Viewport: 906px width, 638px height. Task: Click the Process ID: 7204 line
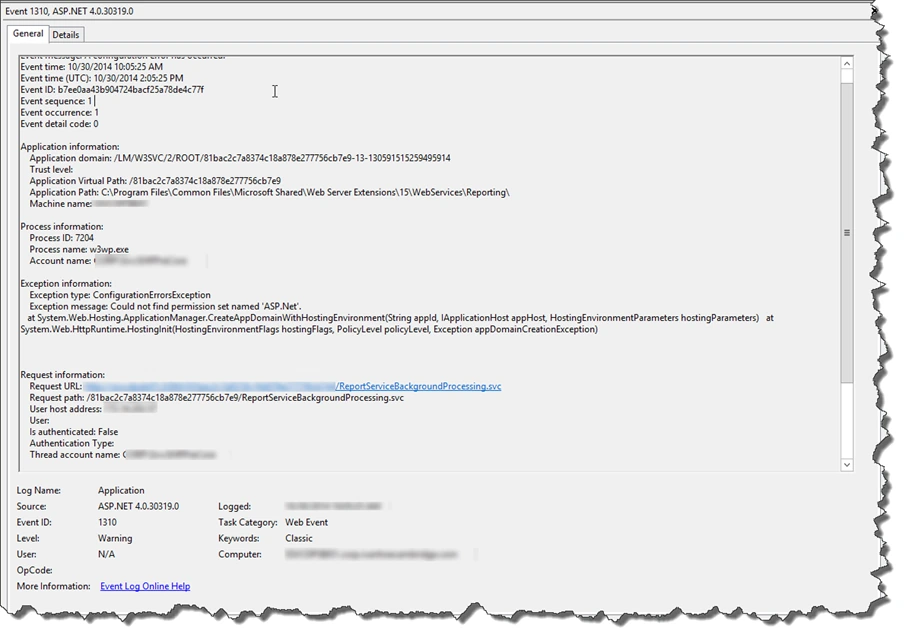[x=61, y=238]
